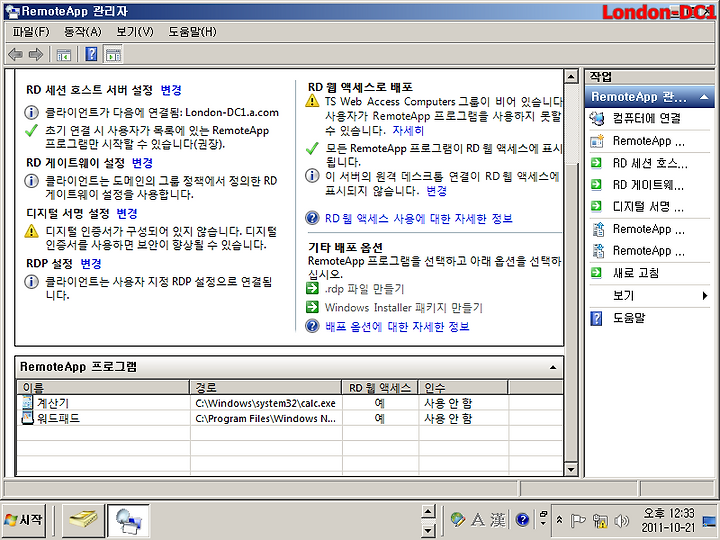The height and width of the screenshot is (540, 720).
Task: Click the 워드패드 program icon
Action: click(28, 418)
